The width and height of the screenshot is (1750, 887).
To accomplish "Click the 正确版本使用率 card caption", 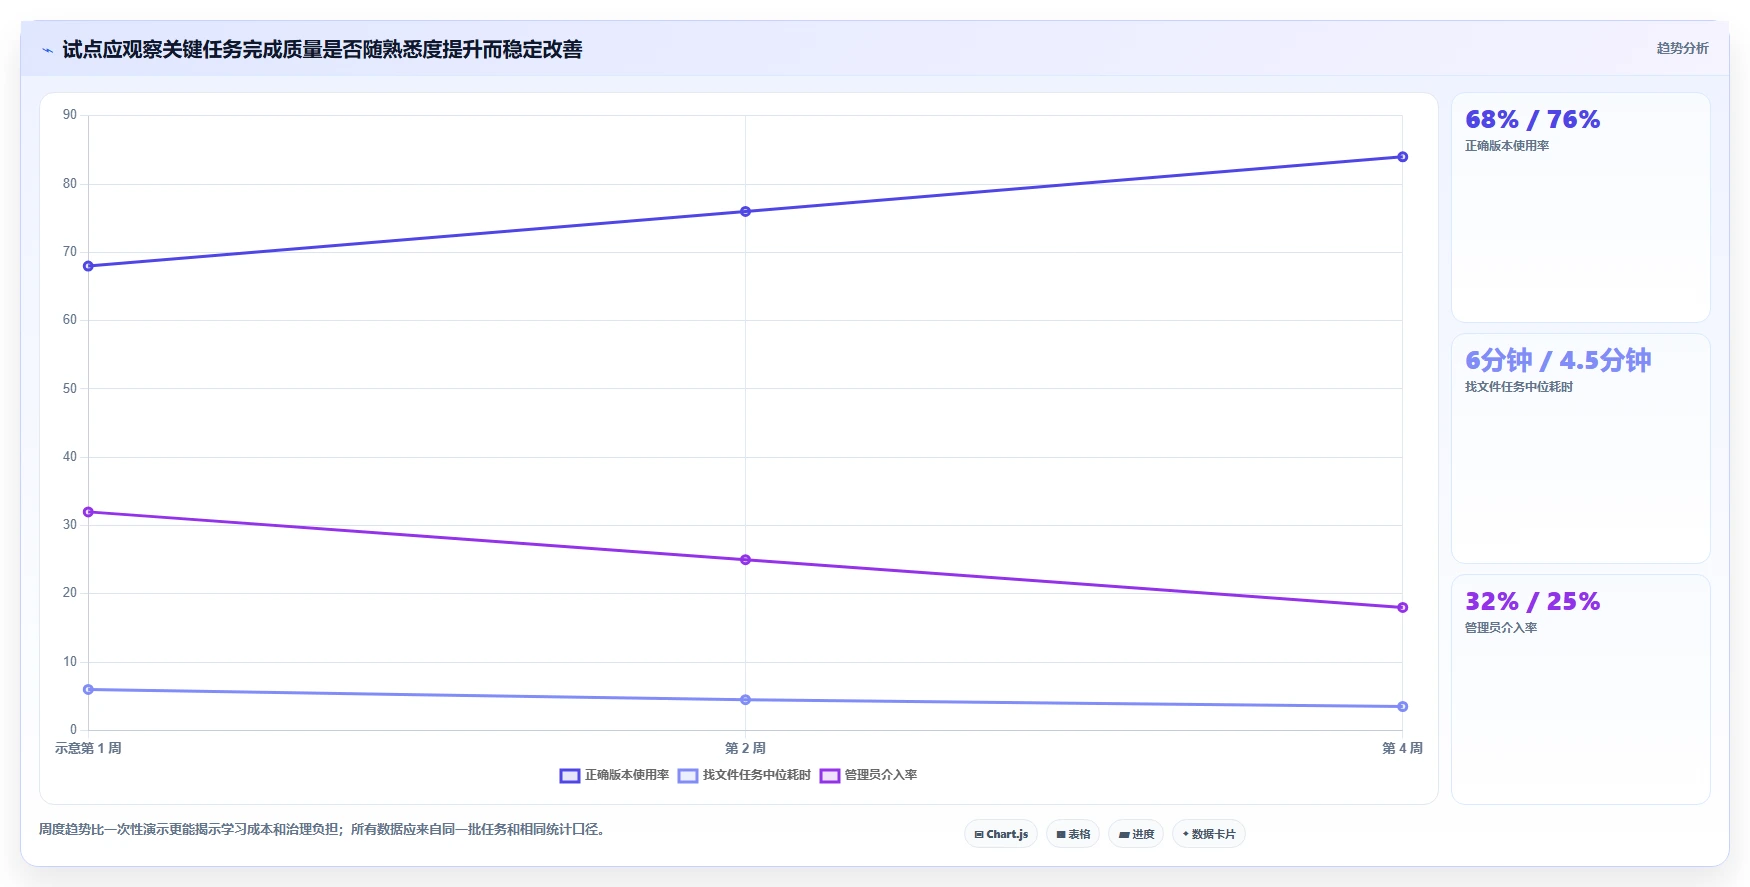I will pyautogui.click(x=1507, y=146).
